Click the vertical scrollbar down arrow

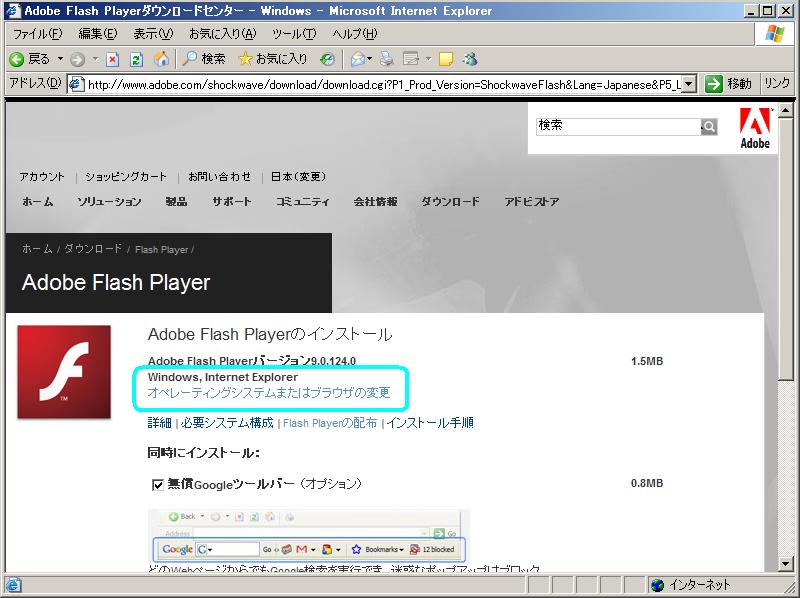(786, 564)
